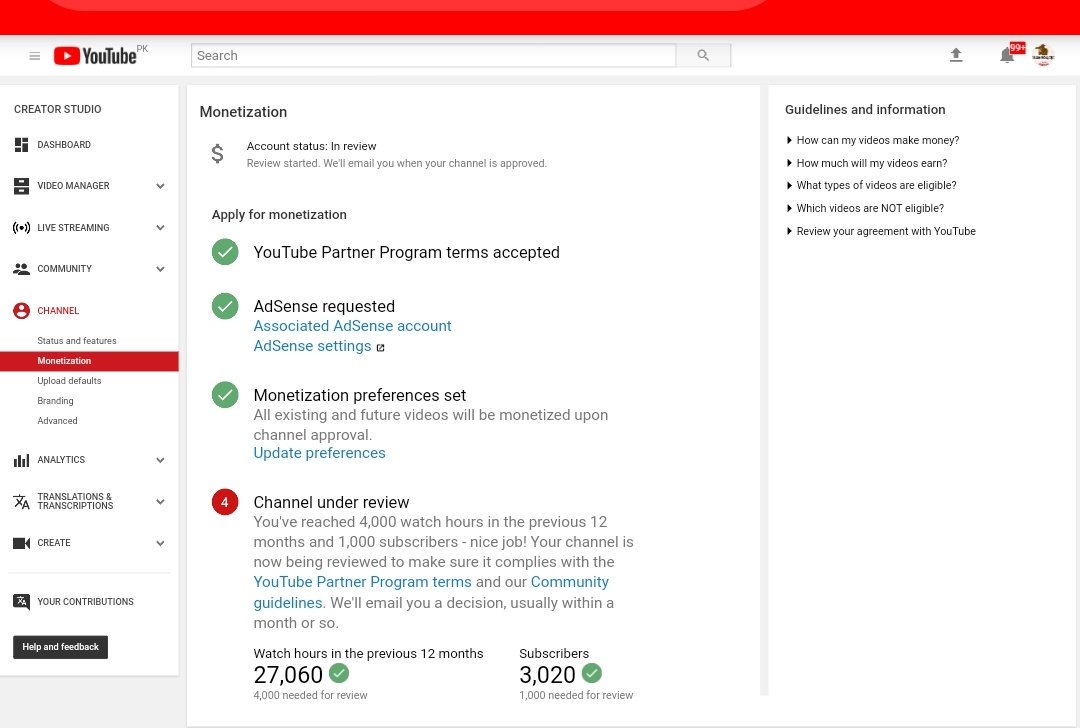Image resolution: width=1080 pixels, height=728 pixels.
Task: Expand 'What types of videos are eligible?'
Action: click(x=871, y=185)
